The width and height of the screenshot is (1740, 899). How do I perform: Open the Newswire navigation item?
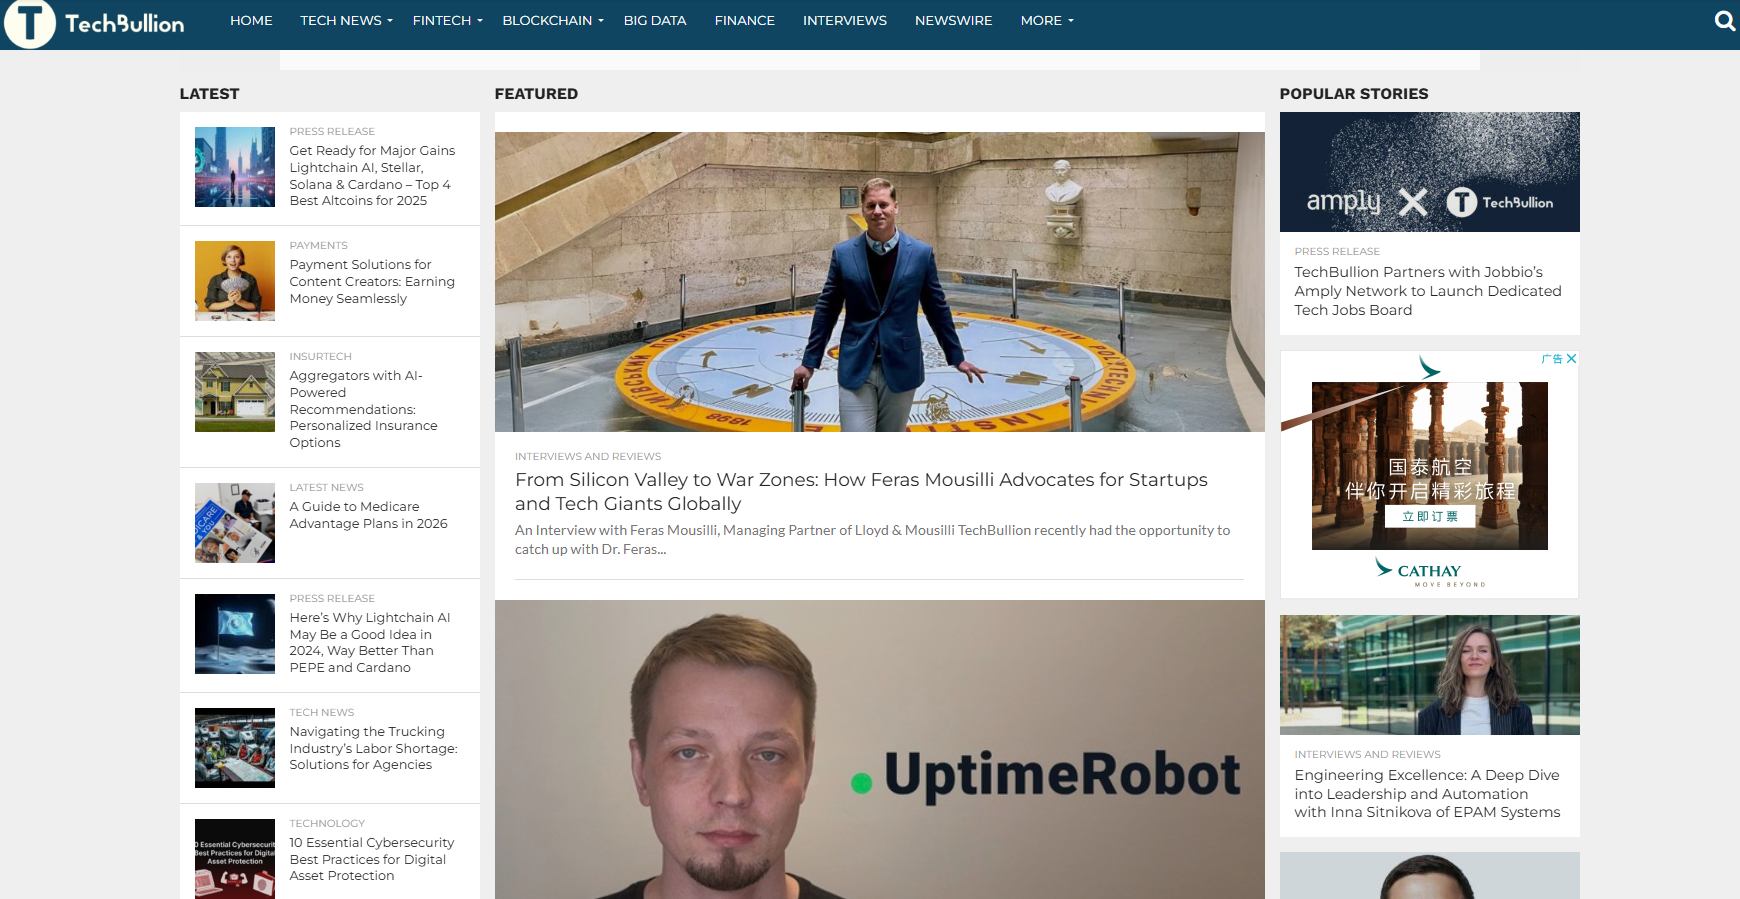953,21
